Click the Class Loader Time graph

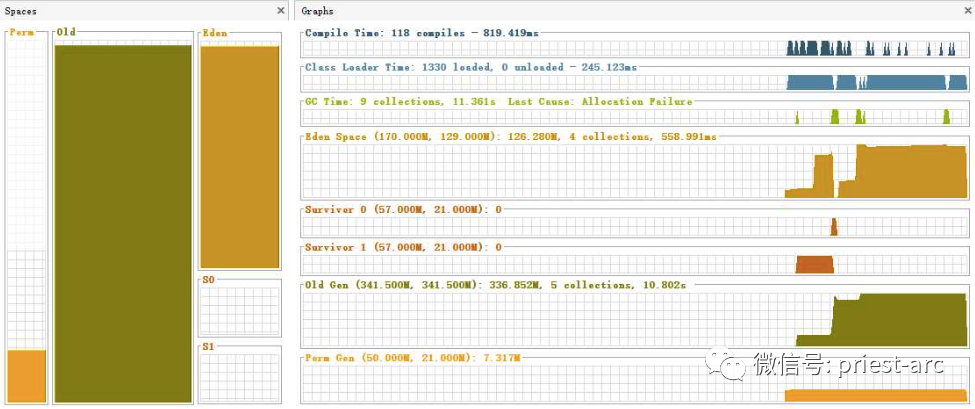coord(635,82)
